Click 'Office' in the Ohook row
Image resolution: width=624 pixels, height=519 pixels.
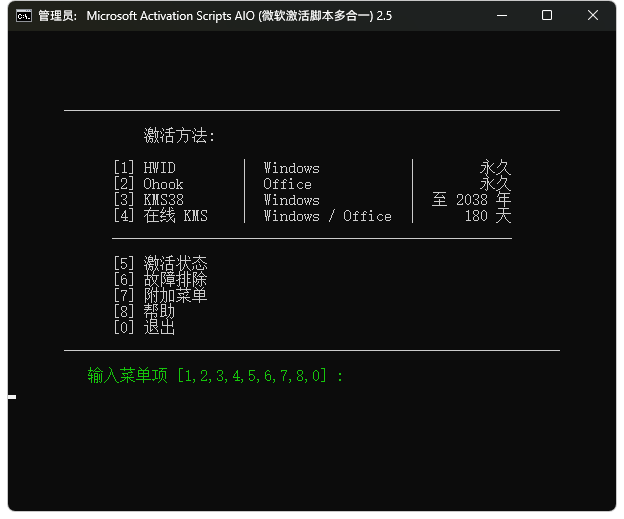(x=287, y=184)
